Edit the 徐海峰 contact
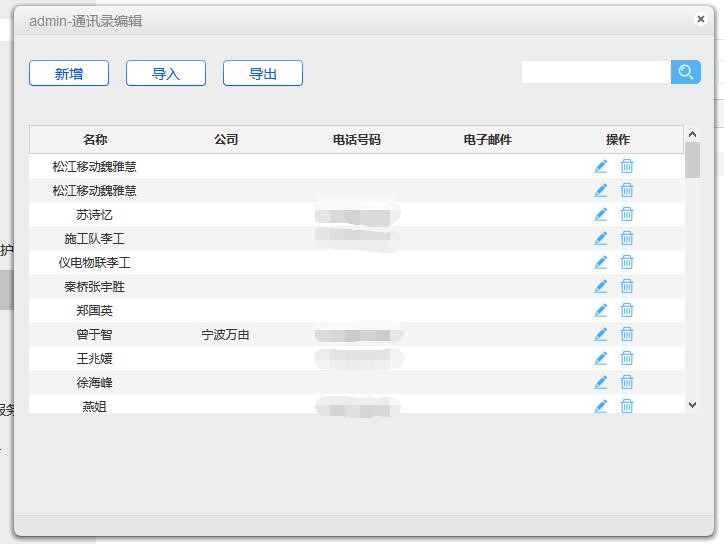724x544 pixels. coord(601,382)
